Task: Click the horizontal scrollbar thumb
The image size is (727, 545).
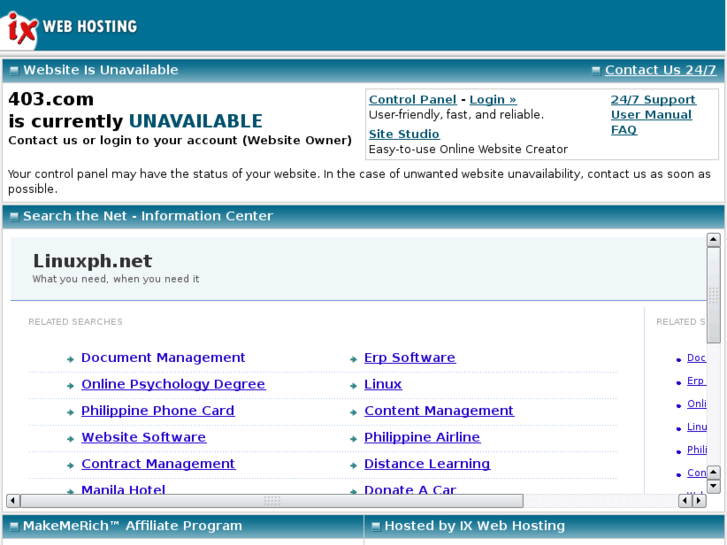Action: (272, 501)
